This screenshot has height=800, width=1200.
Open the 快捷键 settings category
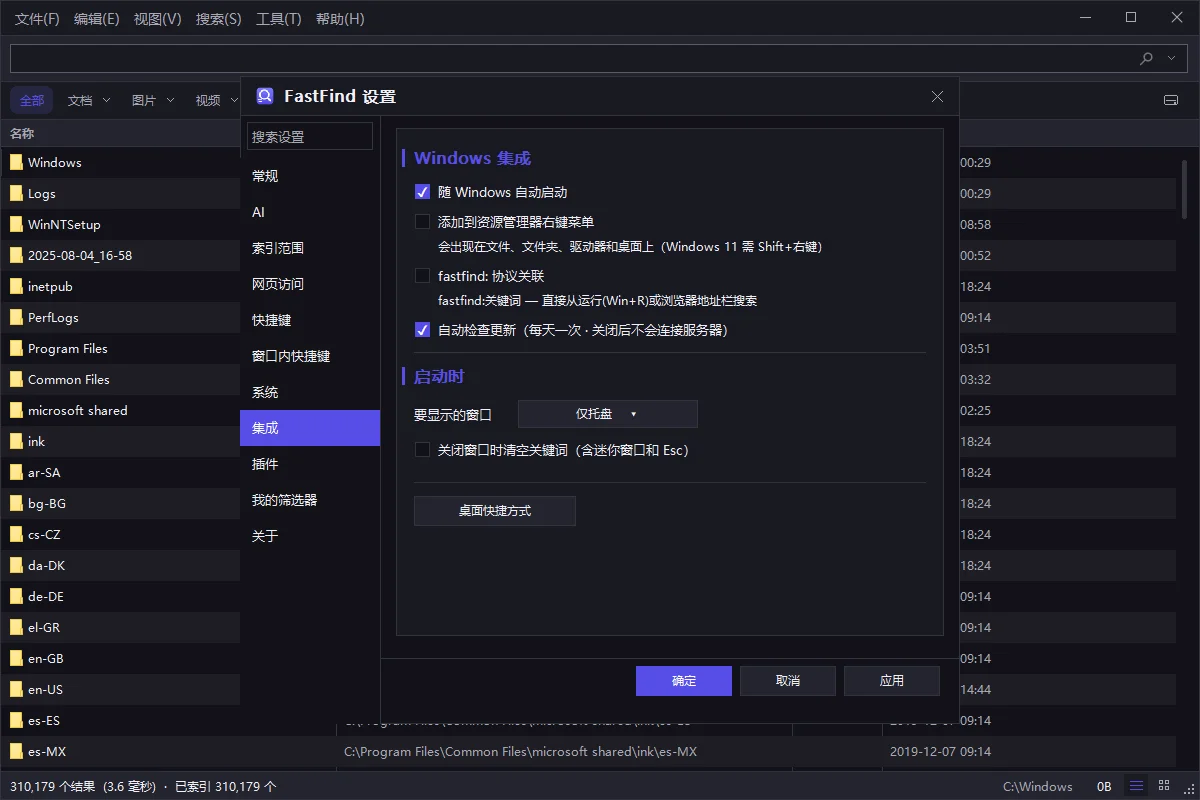[310, 320]
